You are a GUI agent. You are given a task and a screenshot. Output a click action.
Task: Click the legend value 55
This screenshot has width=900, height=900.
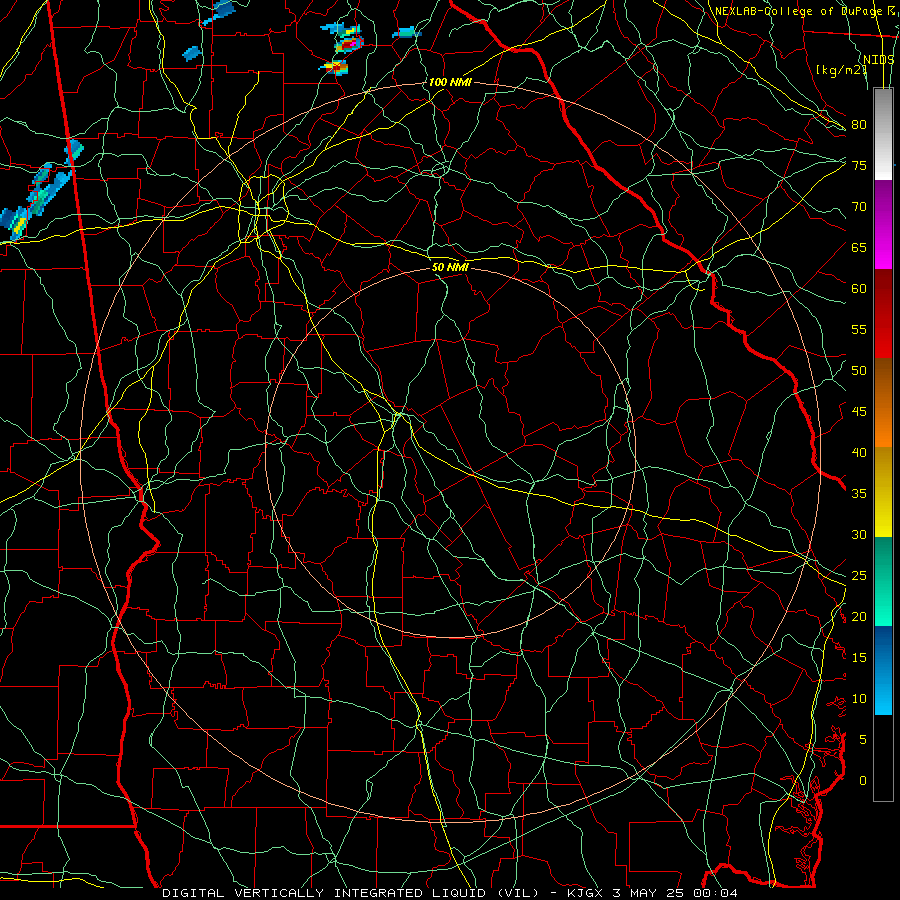click(x=859, y=329)
